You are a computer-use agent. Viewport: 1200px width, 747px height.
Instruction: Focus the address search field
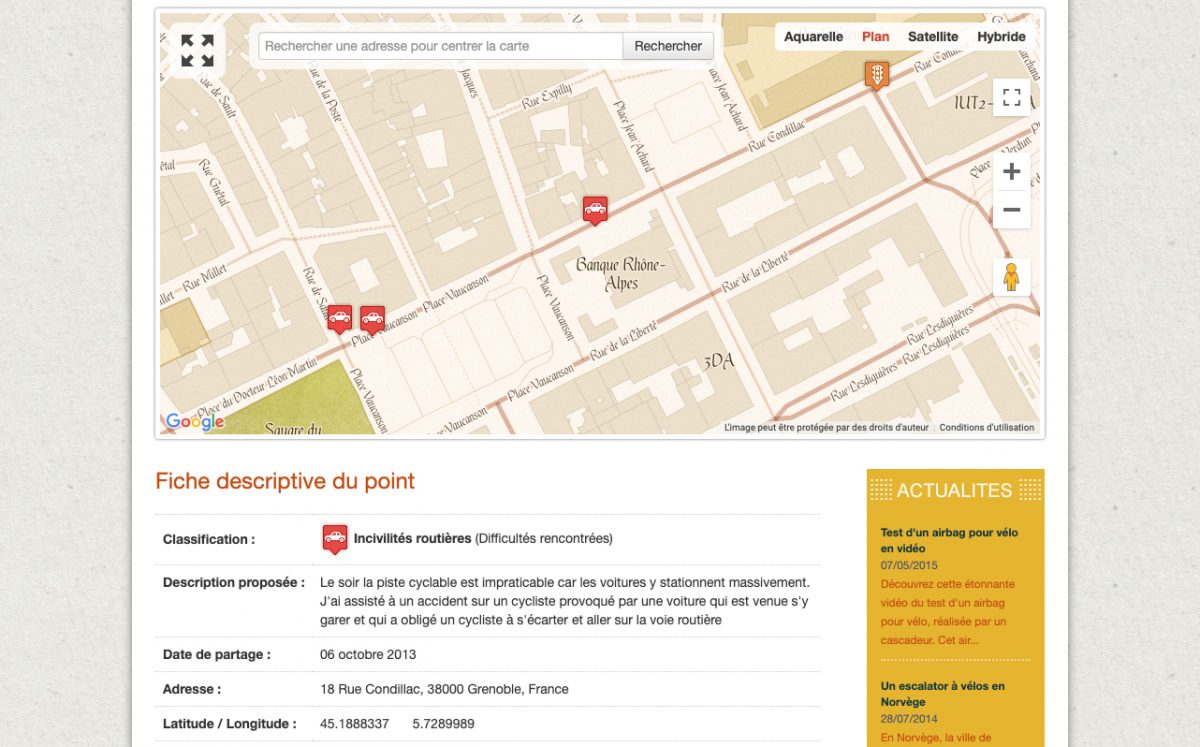[440, 46]
